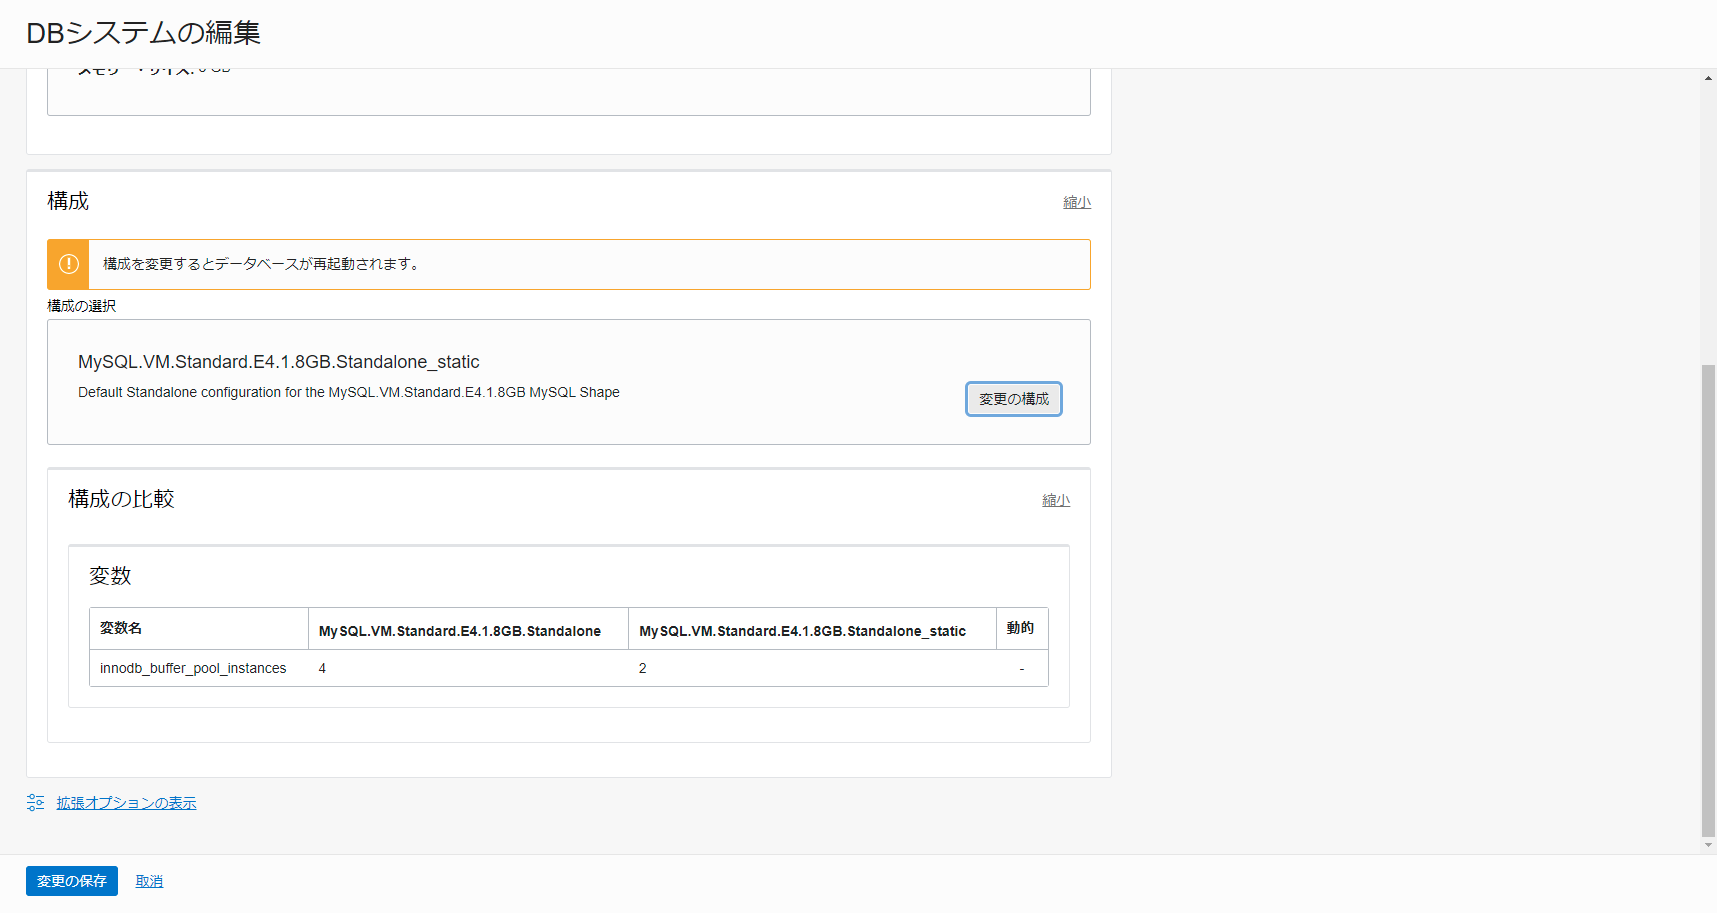Click the vertical scrollbar thumb

pos(1708,600)
